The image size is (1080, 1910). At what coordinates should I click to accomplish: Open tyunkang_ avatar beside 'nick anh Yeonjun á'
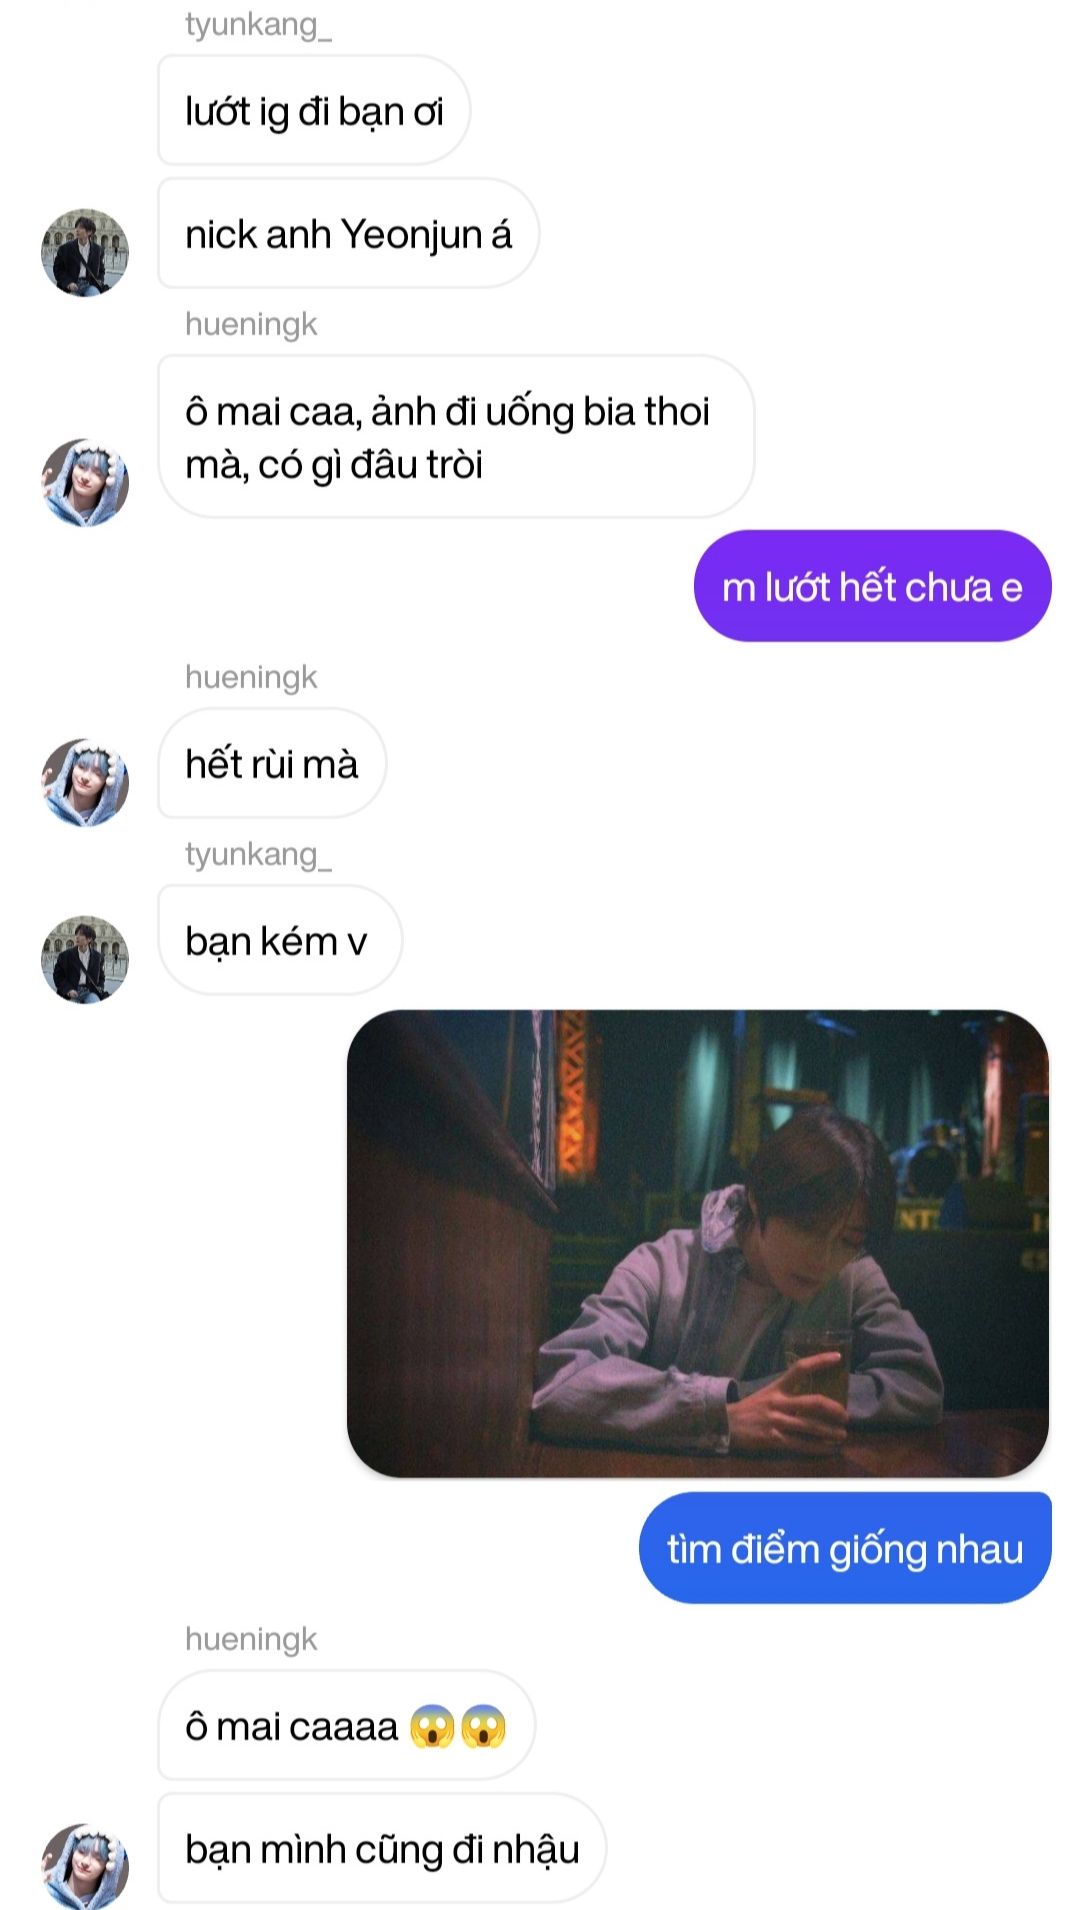85,253
